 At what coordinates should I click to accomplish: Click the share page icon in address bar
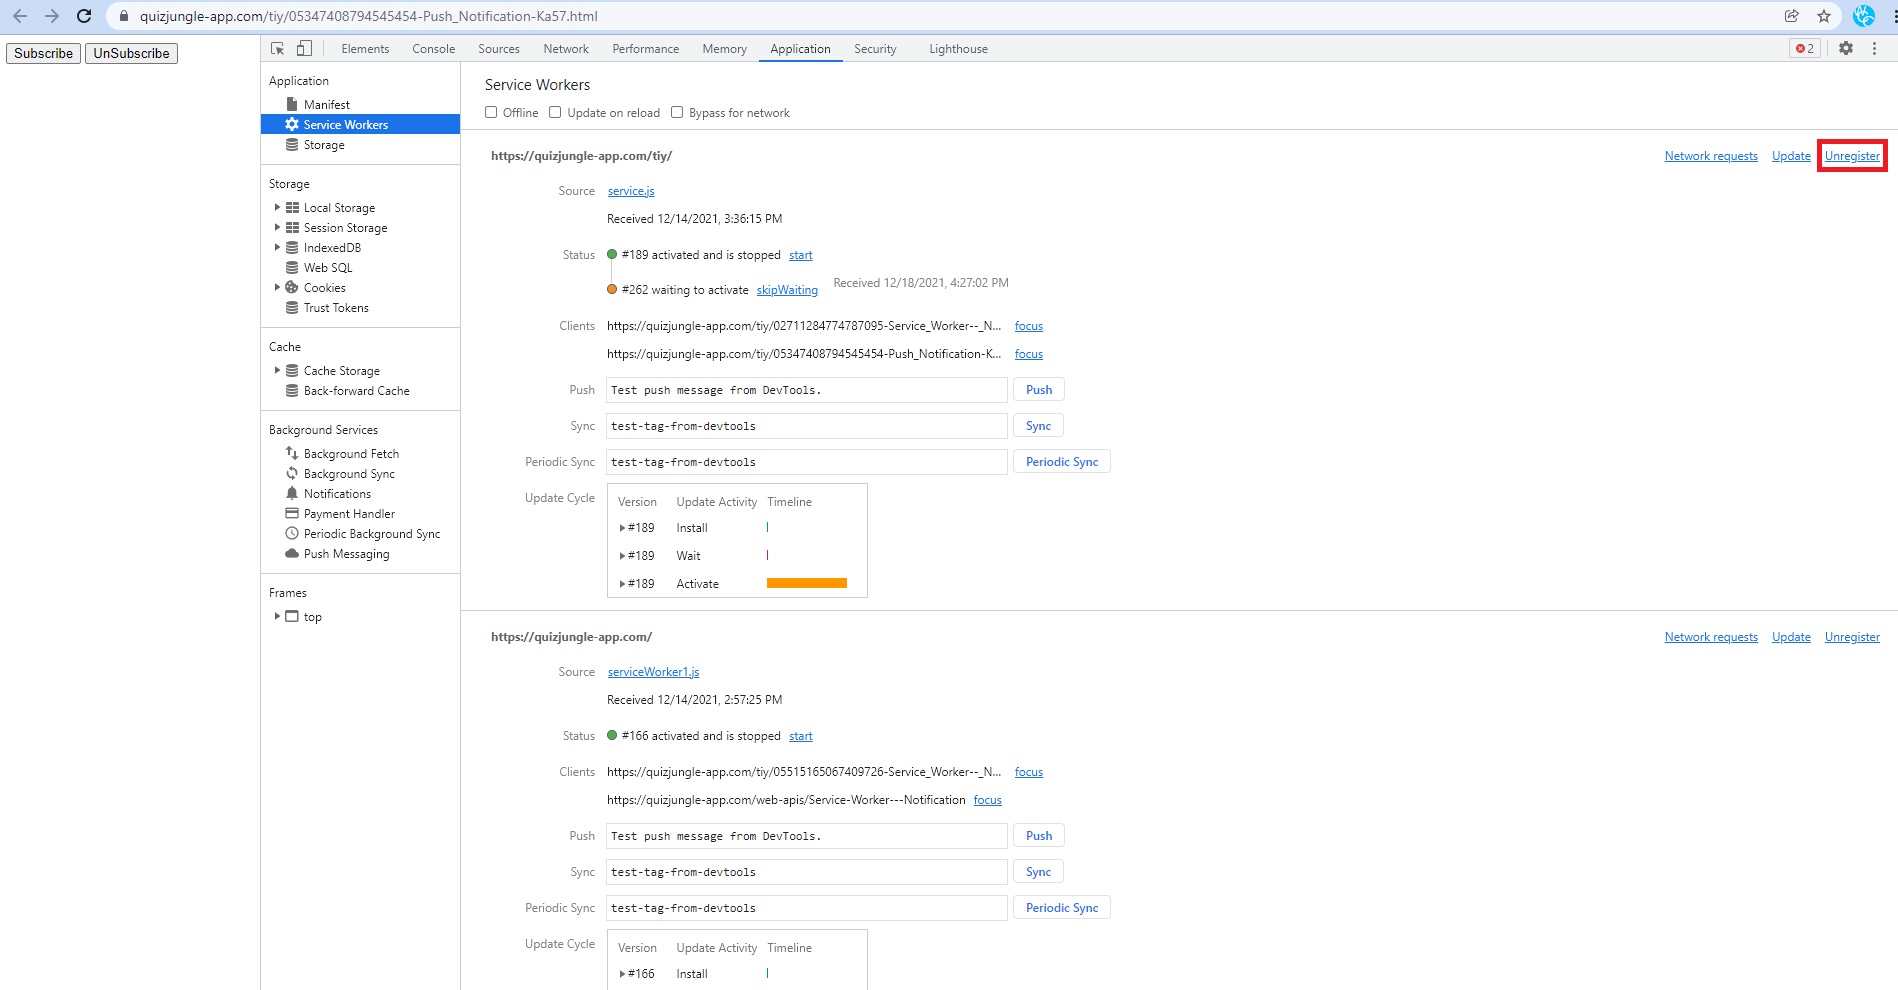(1791, 16)
